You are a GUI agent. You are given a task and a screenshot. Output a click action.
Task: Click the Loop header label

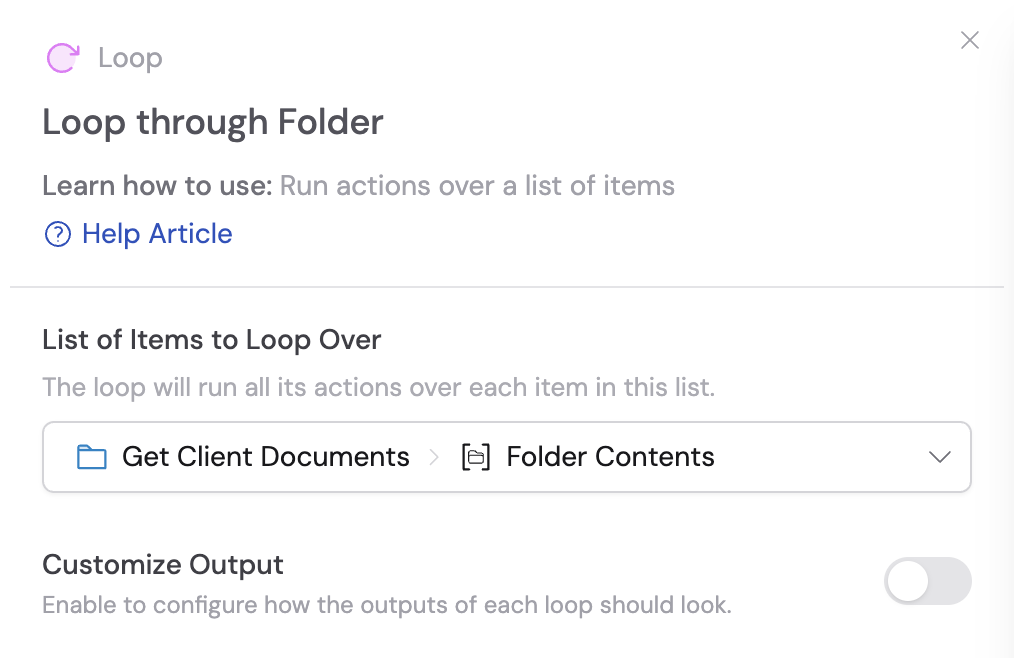pos(130,58)
